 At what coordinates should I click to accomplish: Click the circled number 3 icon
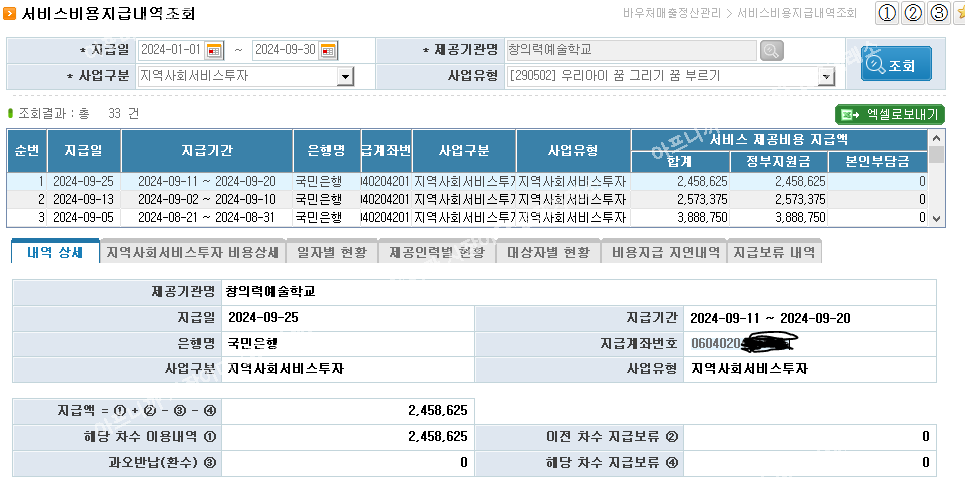[x=938, y=13]
